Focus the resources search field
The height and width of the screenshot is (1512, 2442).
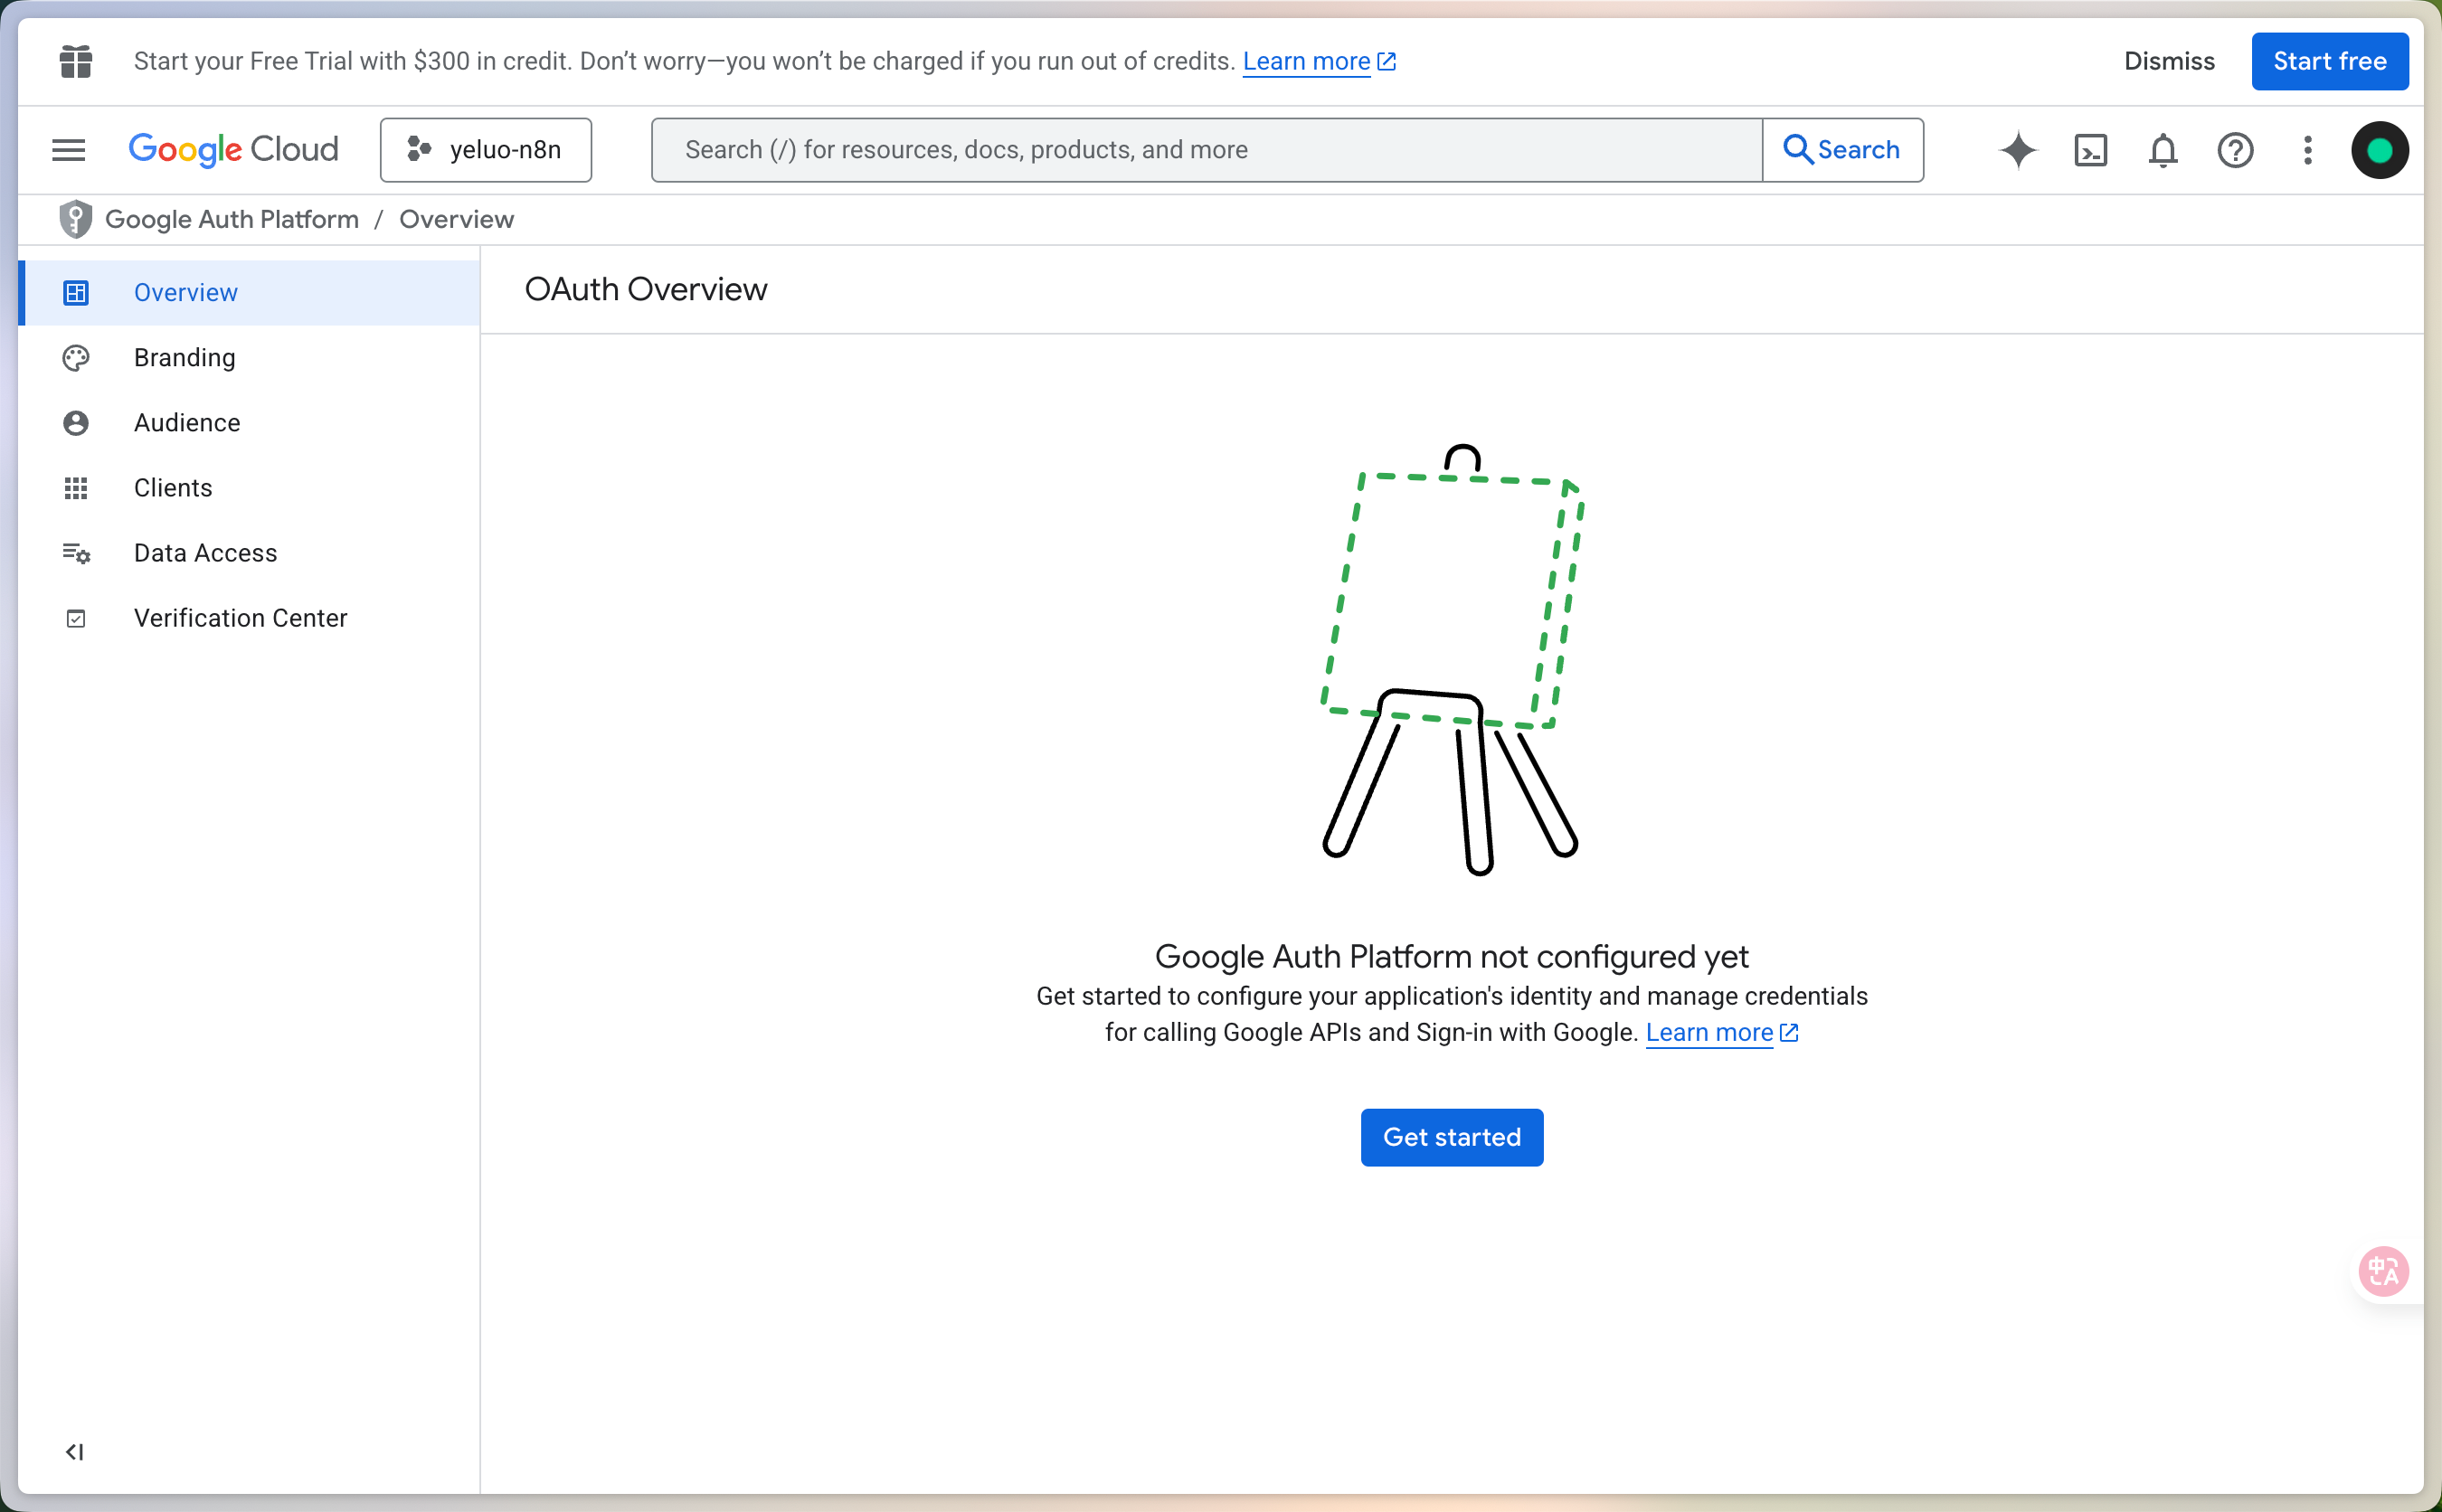(x=1205, y=150)
